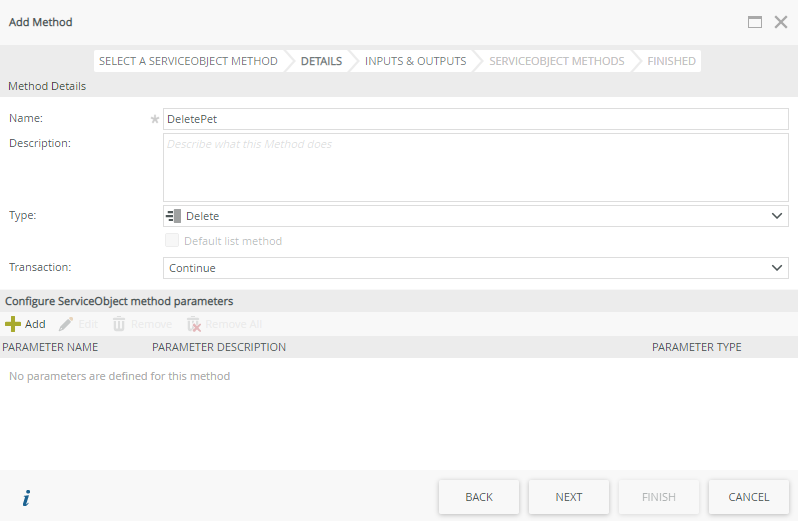Click into the Description text area

coord(475,168)
